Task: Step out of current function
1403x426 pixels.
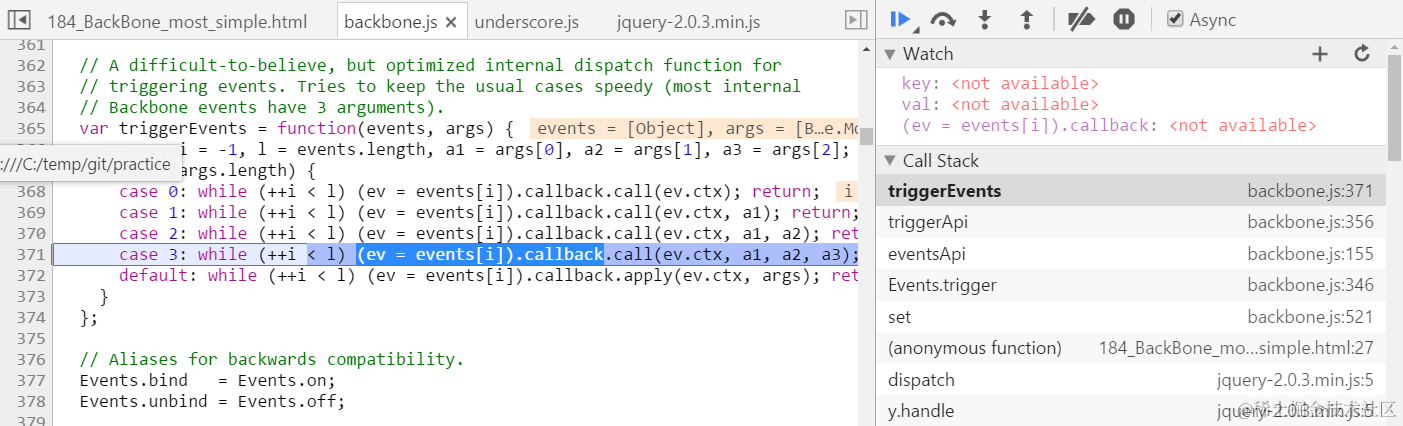Action: (1025, 19)
